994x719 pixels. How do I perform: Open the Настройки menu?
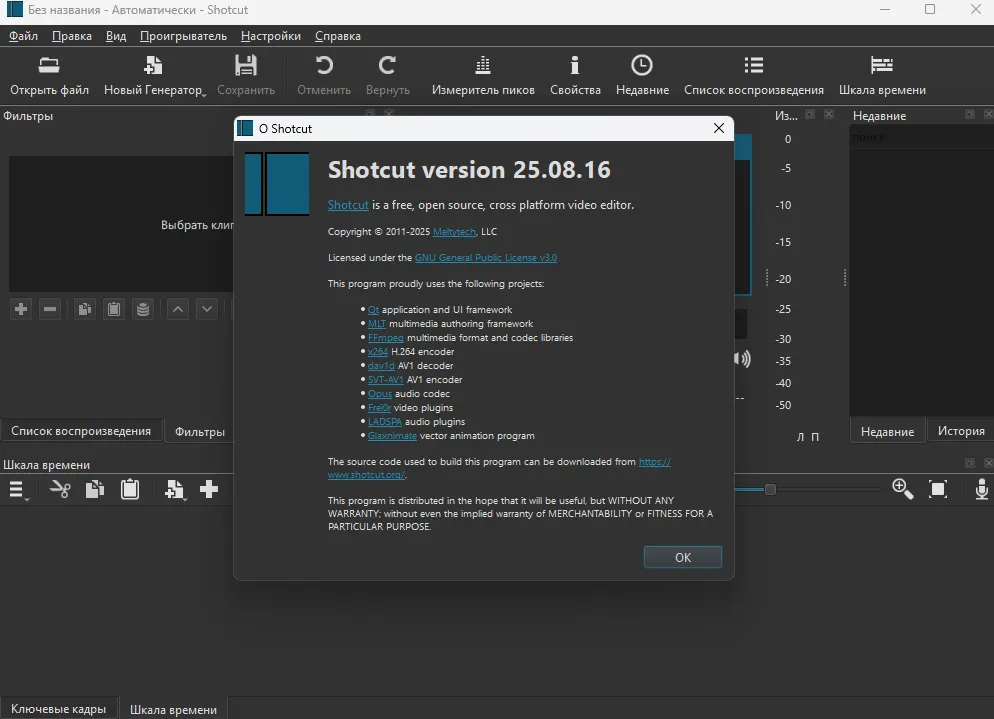click(x=270, y=36)
